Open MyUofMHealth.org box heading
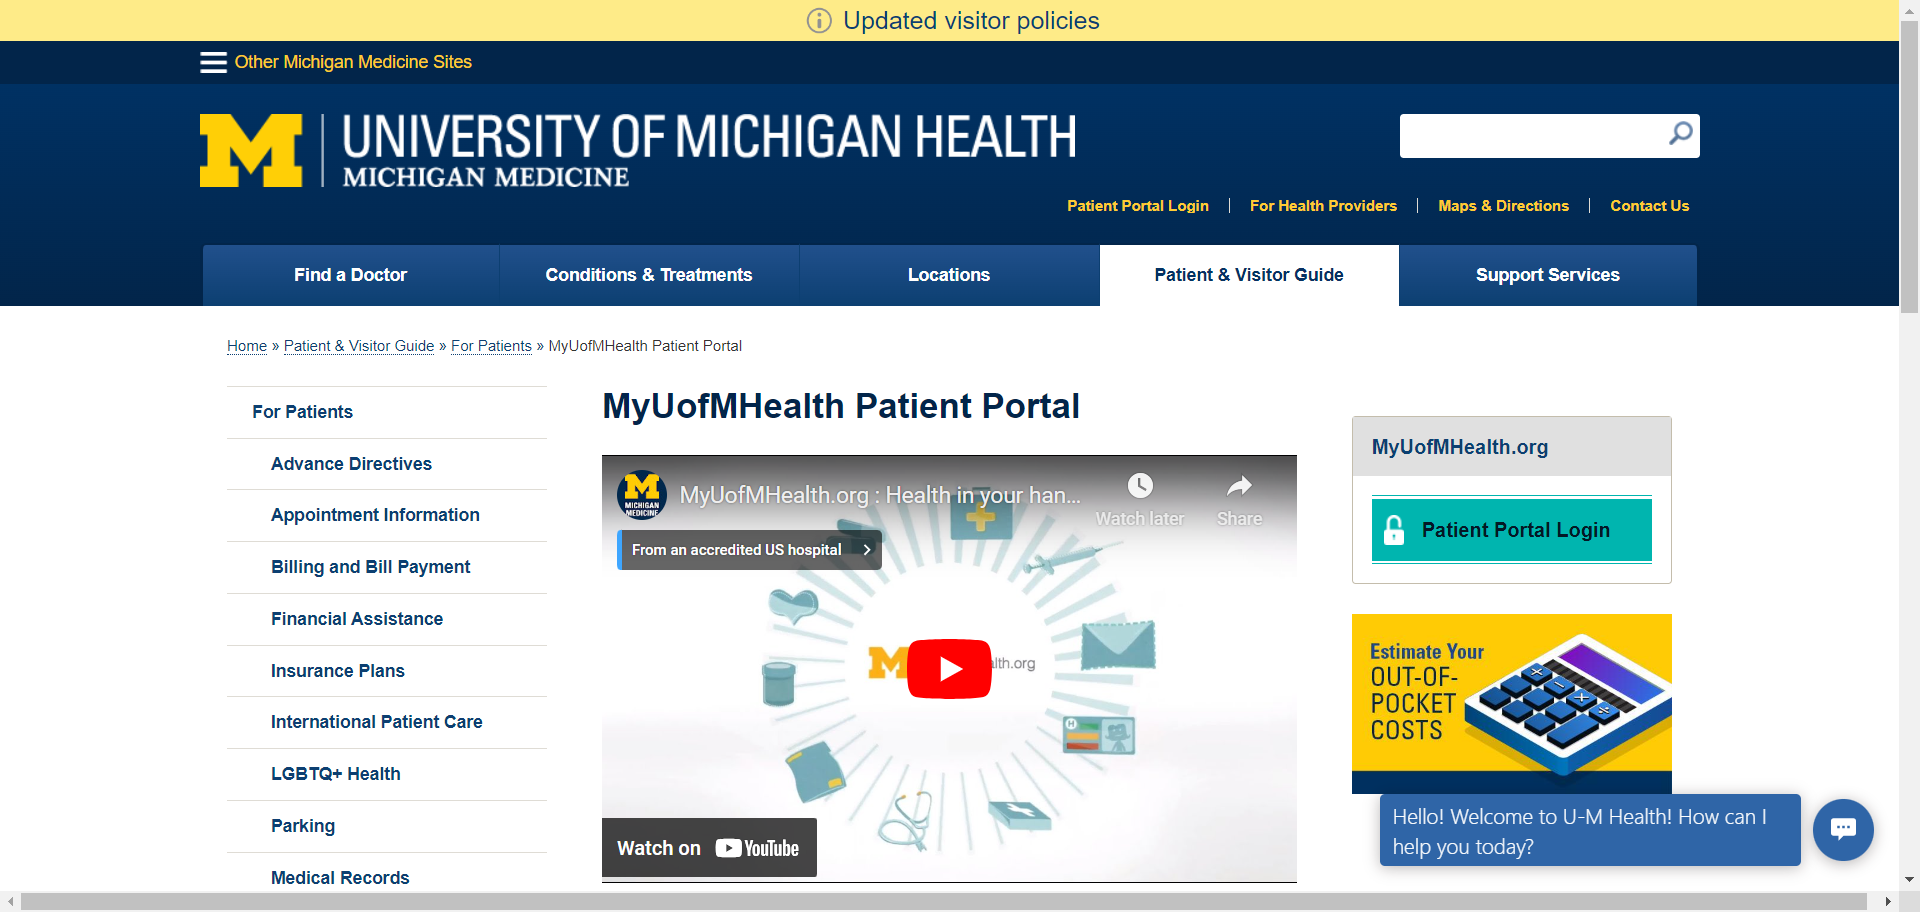Screen dimensions: 1920x912 tap(1460, 447)
